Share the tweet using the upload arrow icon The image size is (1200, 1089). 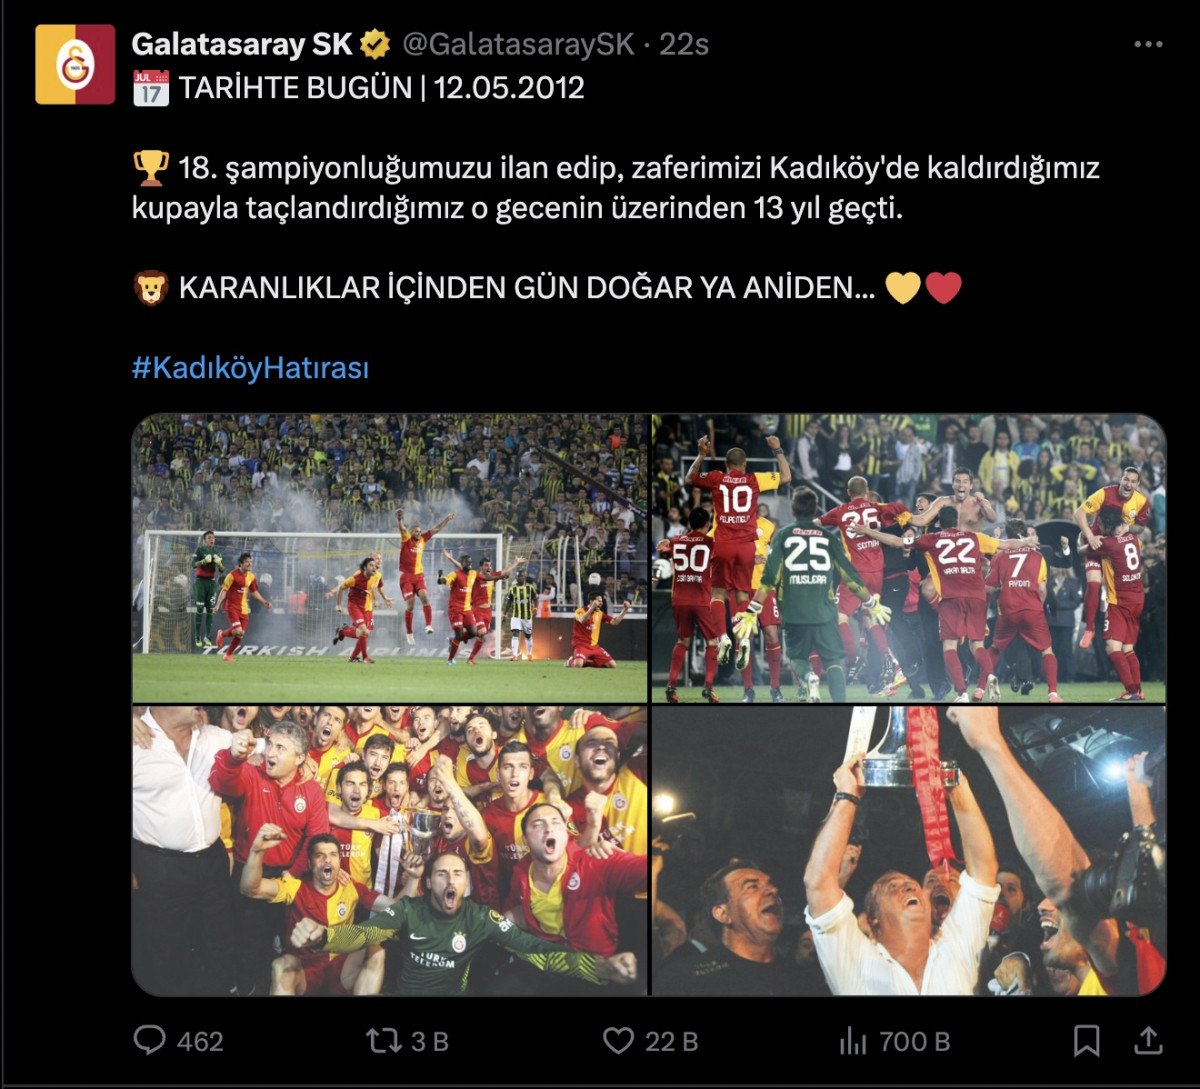pyautogui.click(x=1149, y=1041)
